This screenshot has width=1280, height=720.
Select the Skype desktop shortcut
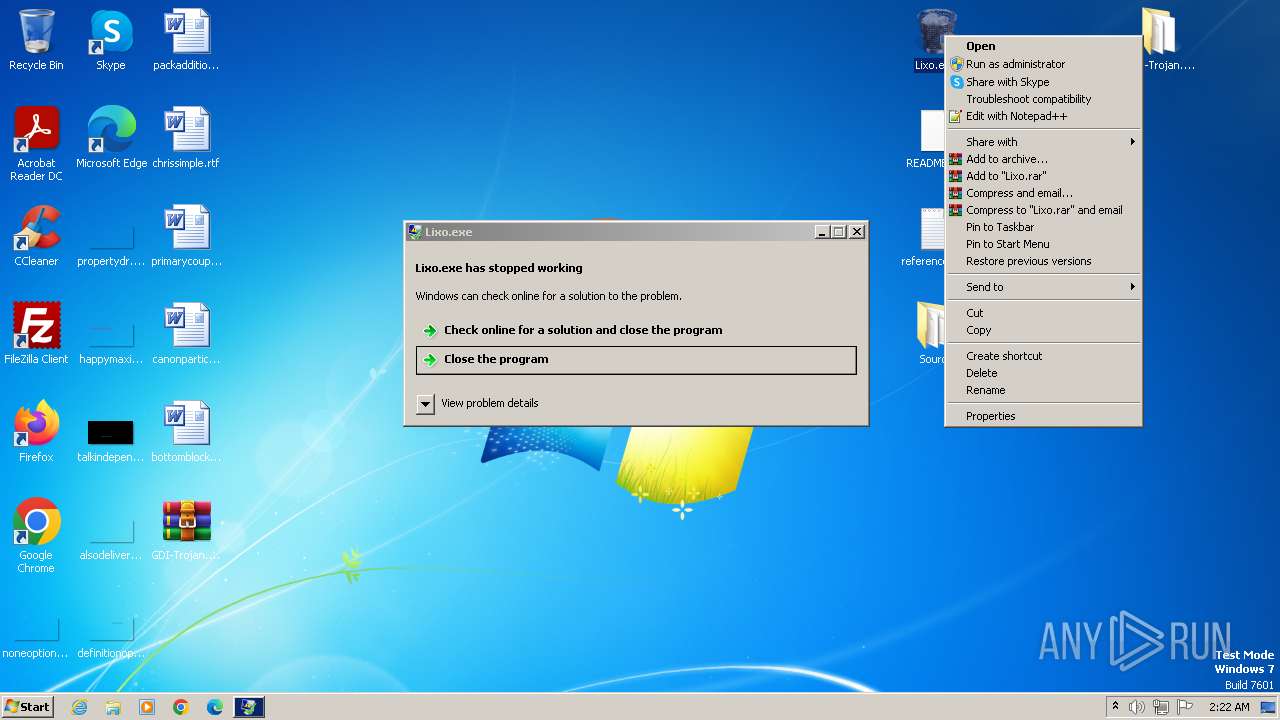110,40
